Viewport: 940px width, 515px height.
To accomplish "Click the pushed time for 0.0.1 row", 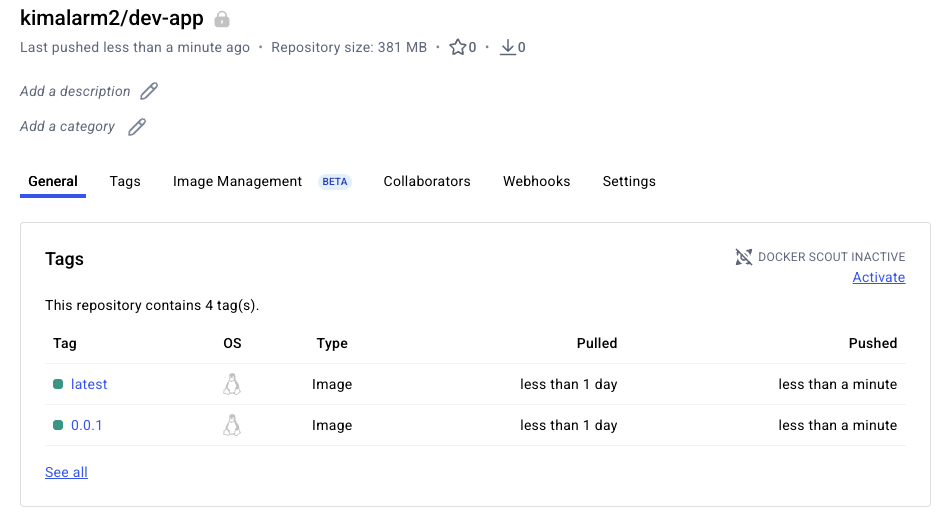I will (x=837, y=425).
